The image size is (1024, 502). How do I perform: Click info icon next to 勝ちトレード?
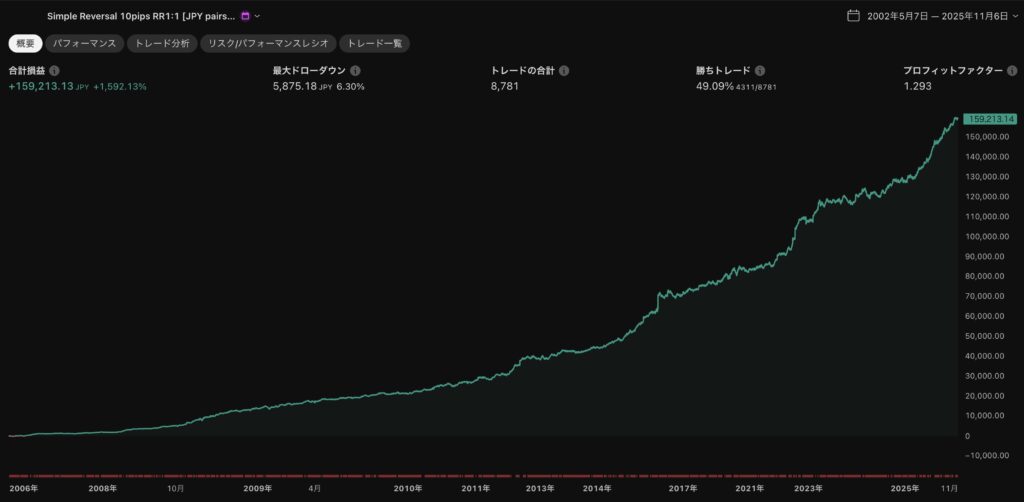click(x=760, y=71)
